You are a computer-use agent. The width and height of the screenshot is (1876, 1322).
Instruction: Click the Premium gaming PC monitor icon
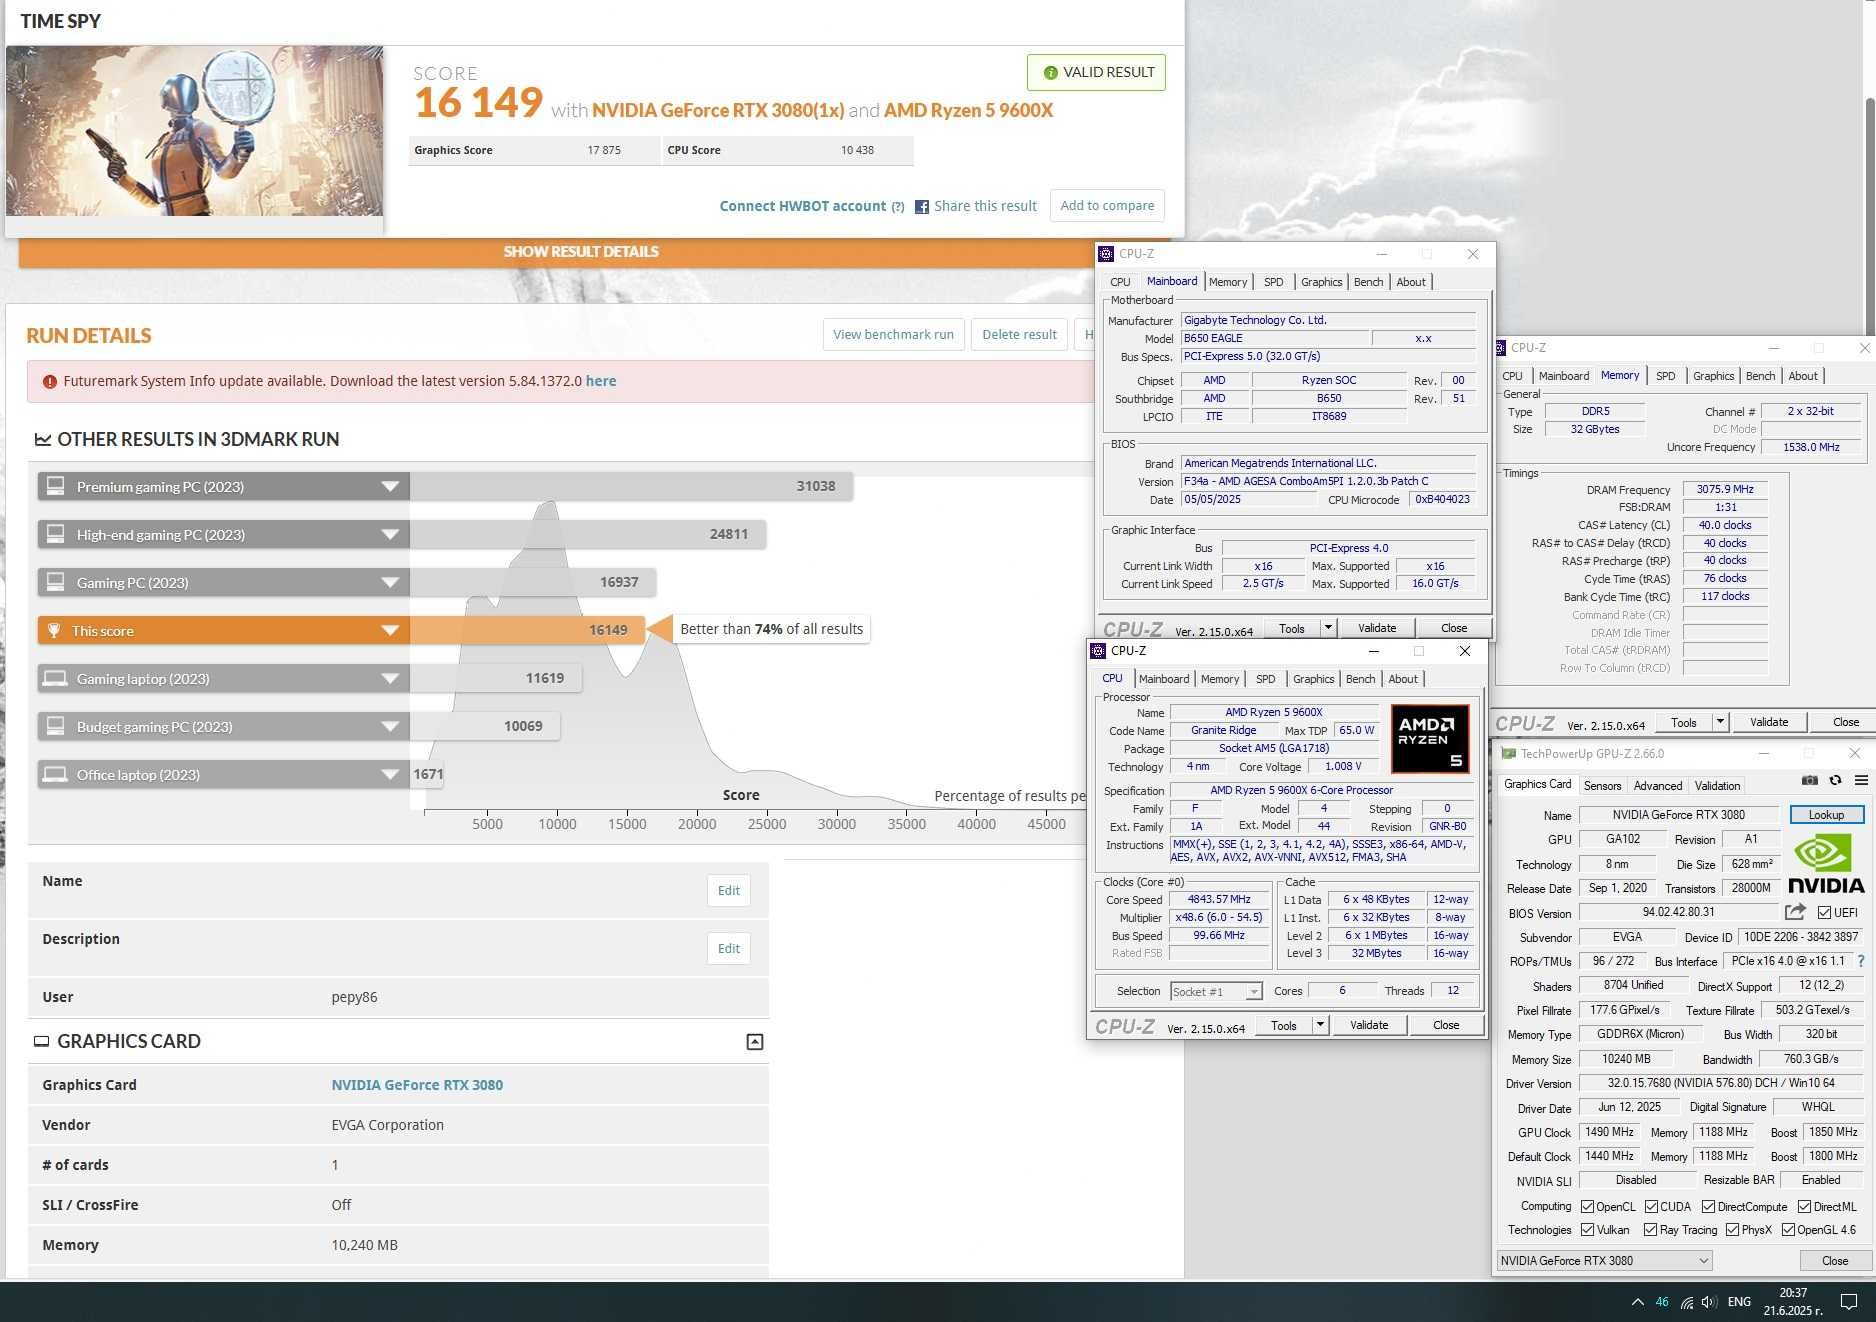tap(56, 486)
